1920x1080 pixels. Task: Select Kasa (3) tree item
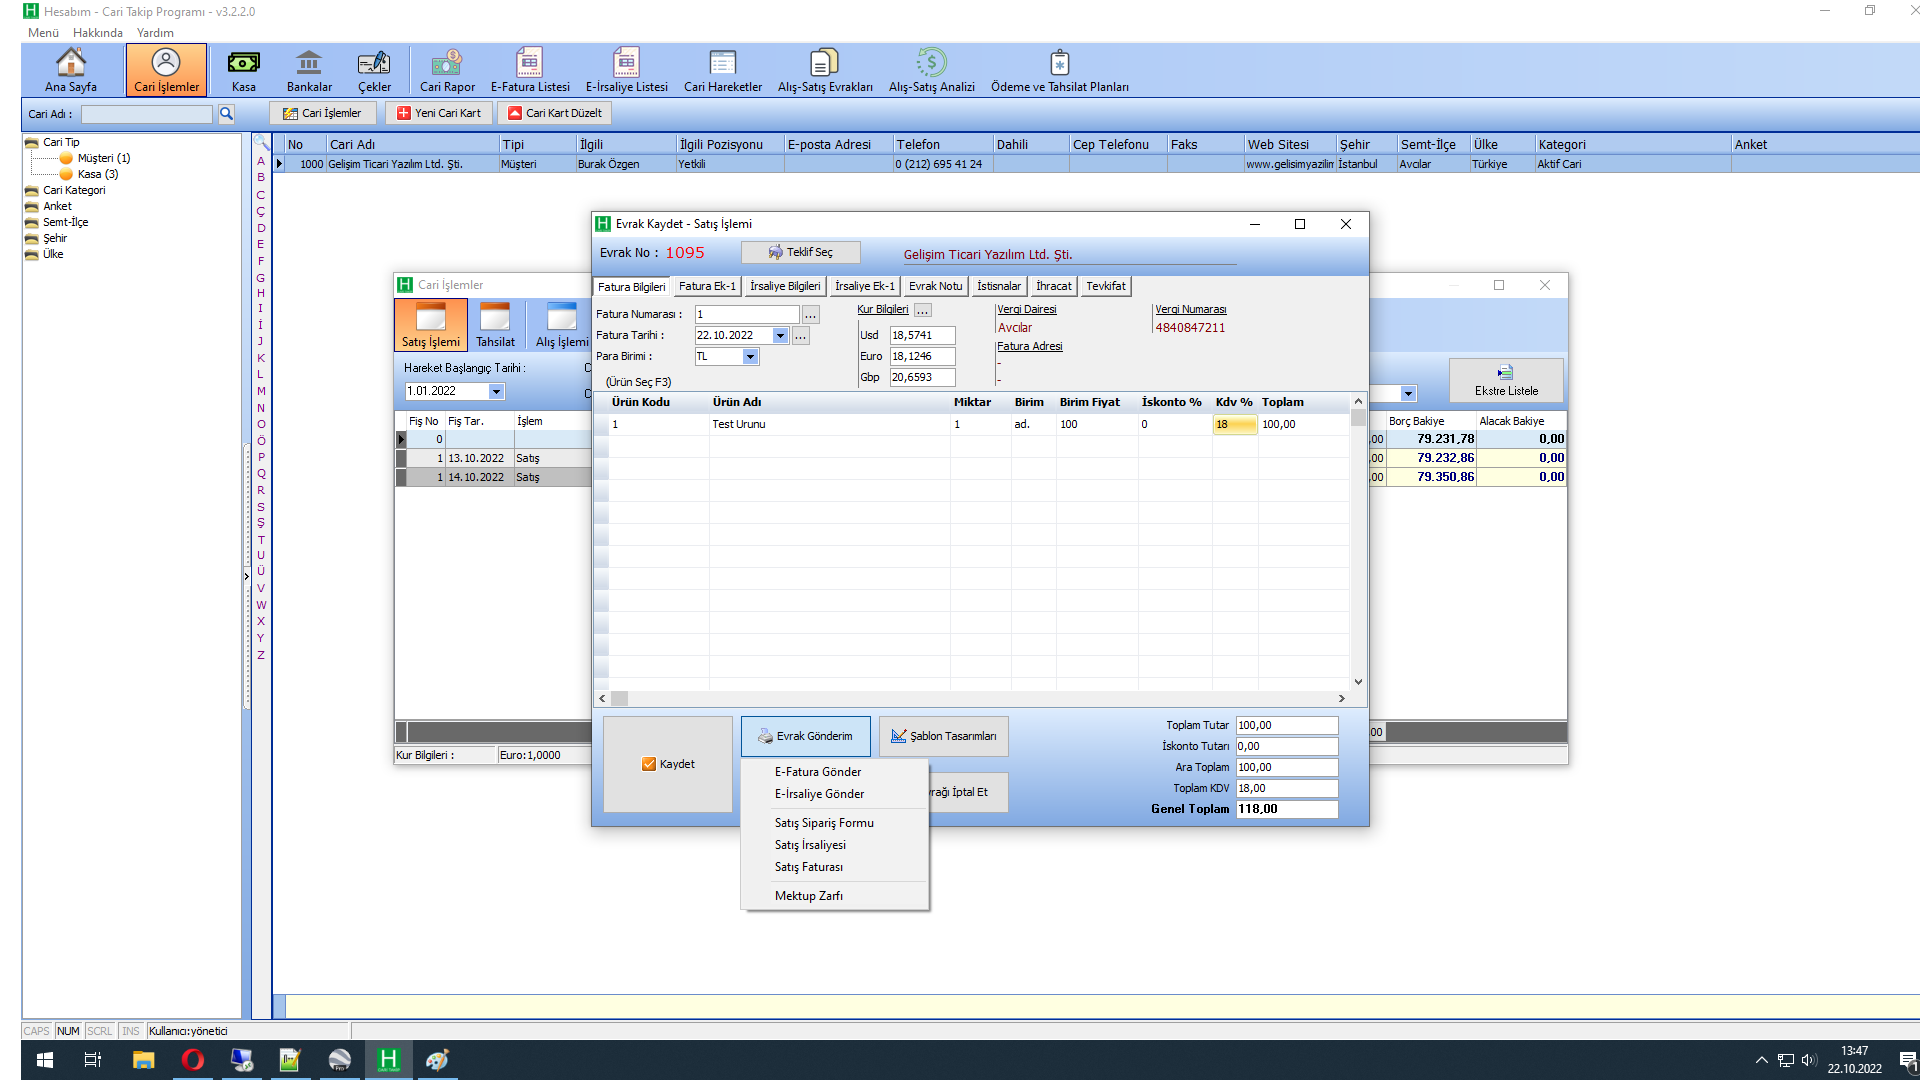point(97,174)
